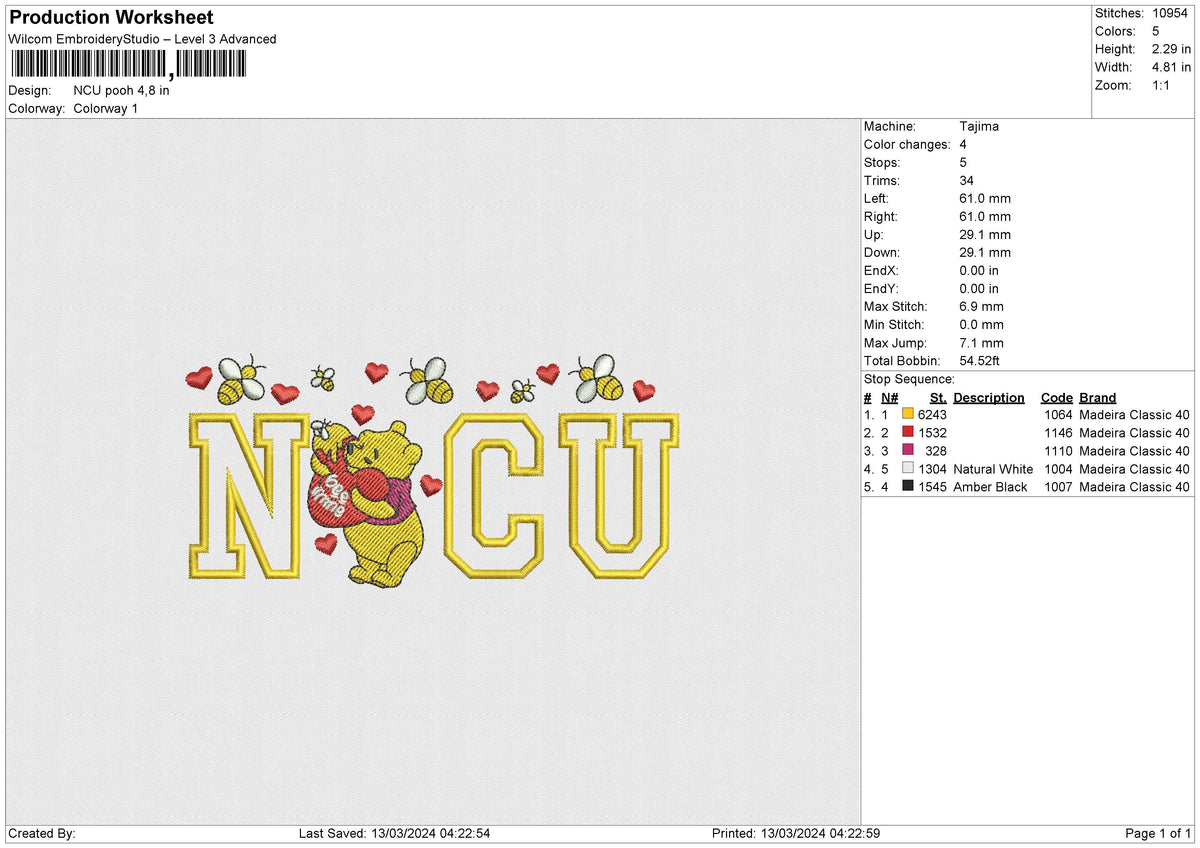Screen dimensions: 1200x848
Task: Click the design name 'NCU pooh 4,8 in'
Action: pos(121,90)
